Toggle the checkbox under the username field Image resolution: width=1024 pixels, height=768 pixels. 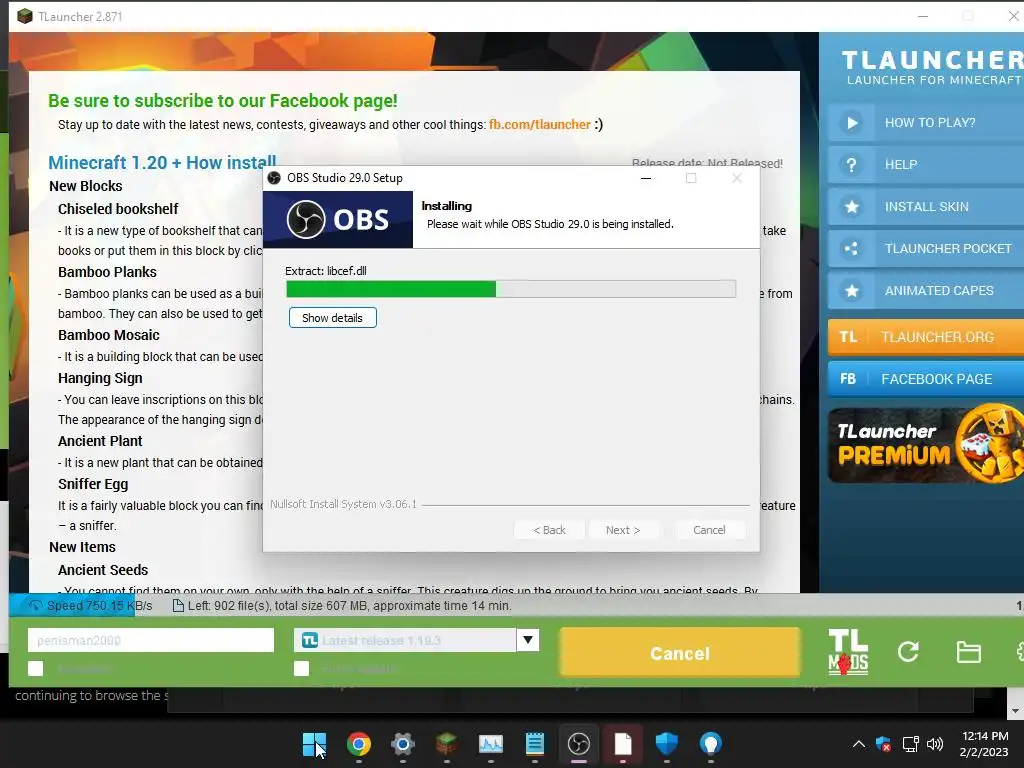(36, 669)
